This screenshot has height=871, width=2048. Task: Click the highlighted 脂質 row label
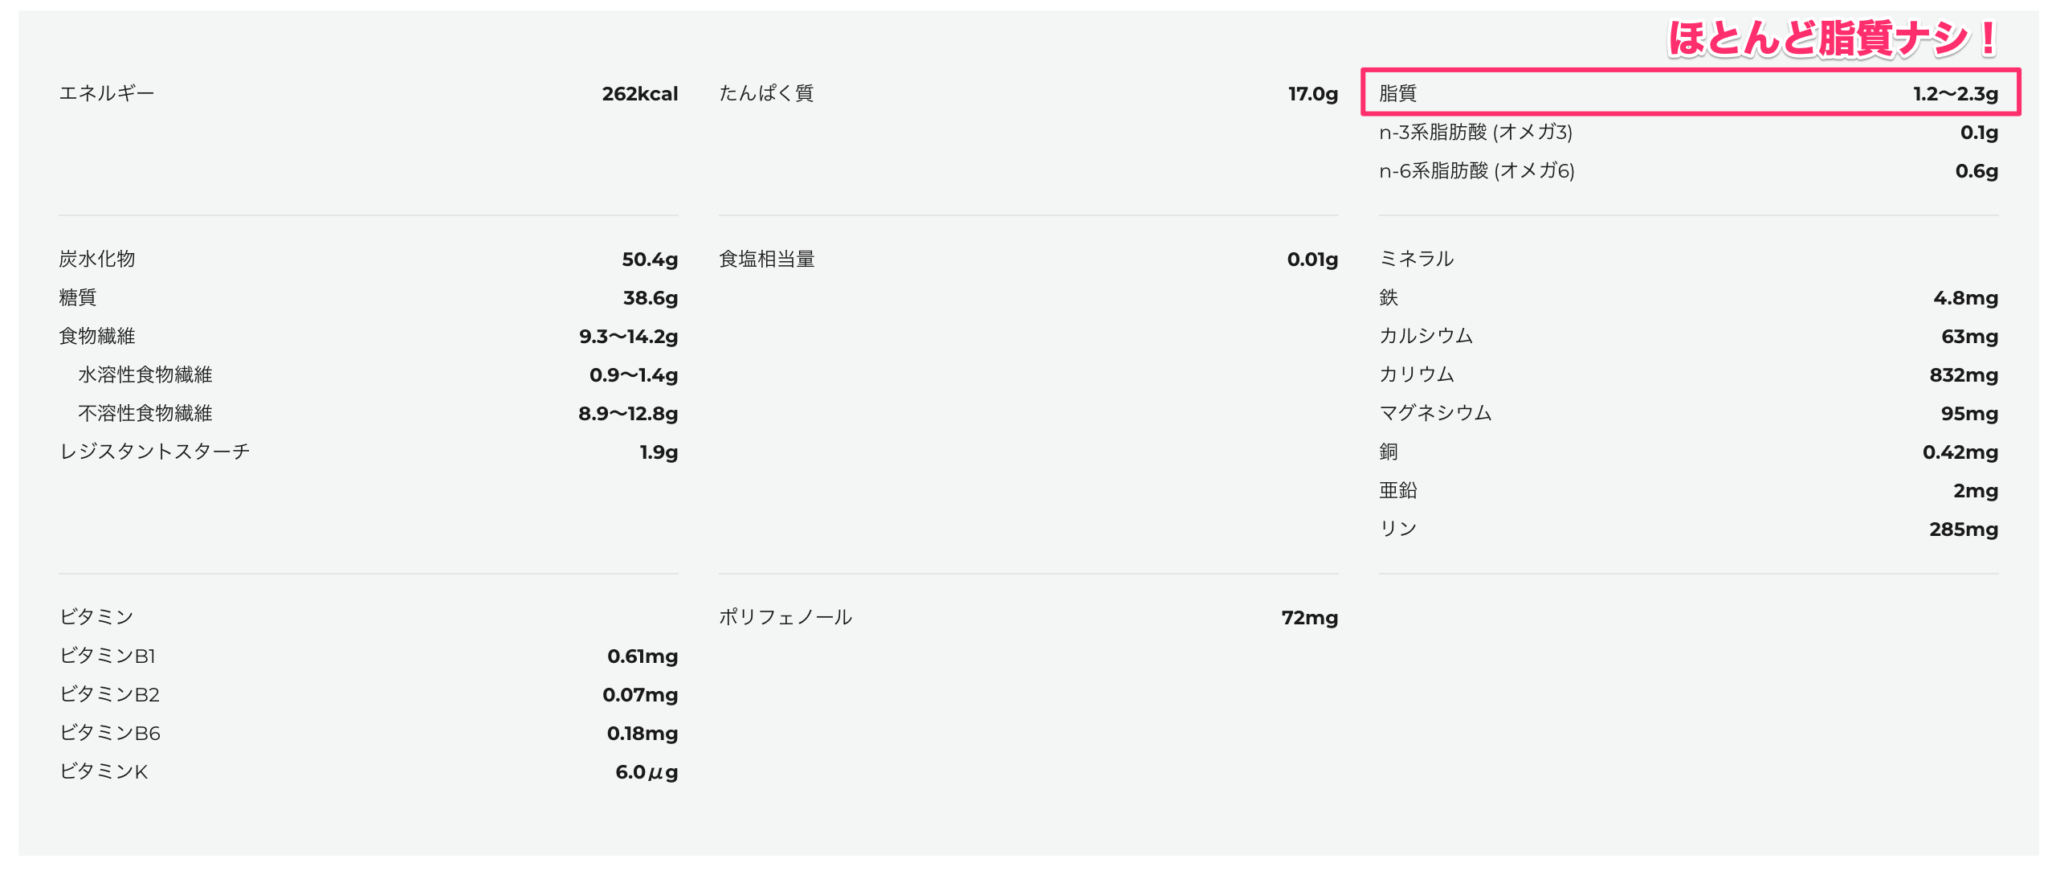pos(1397,94)
